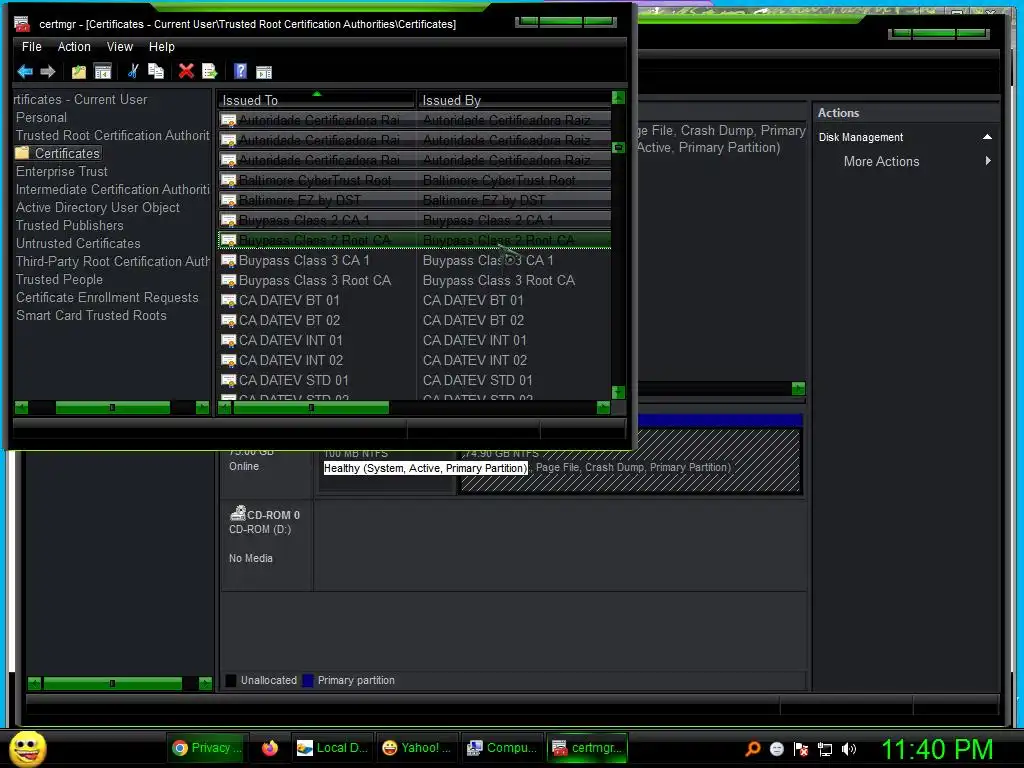This screenshot has height=768, width=1024.
Task: Open the Action menu in certmgr
Action: click(x=74, y=46)
